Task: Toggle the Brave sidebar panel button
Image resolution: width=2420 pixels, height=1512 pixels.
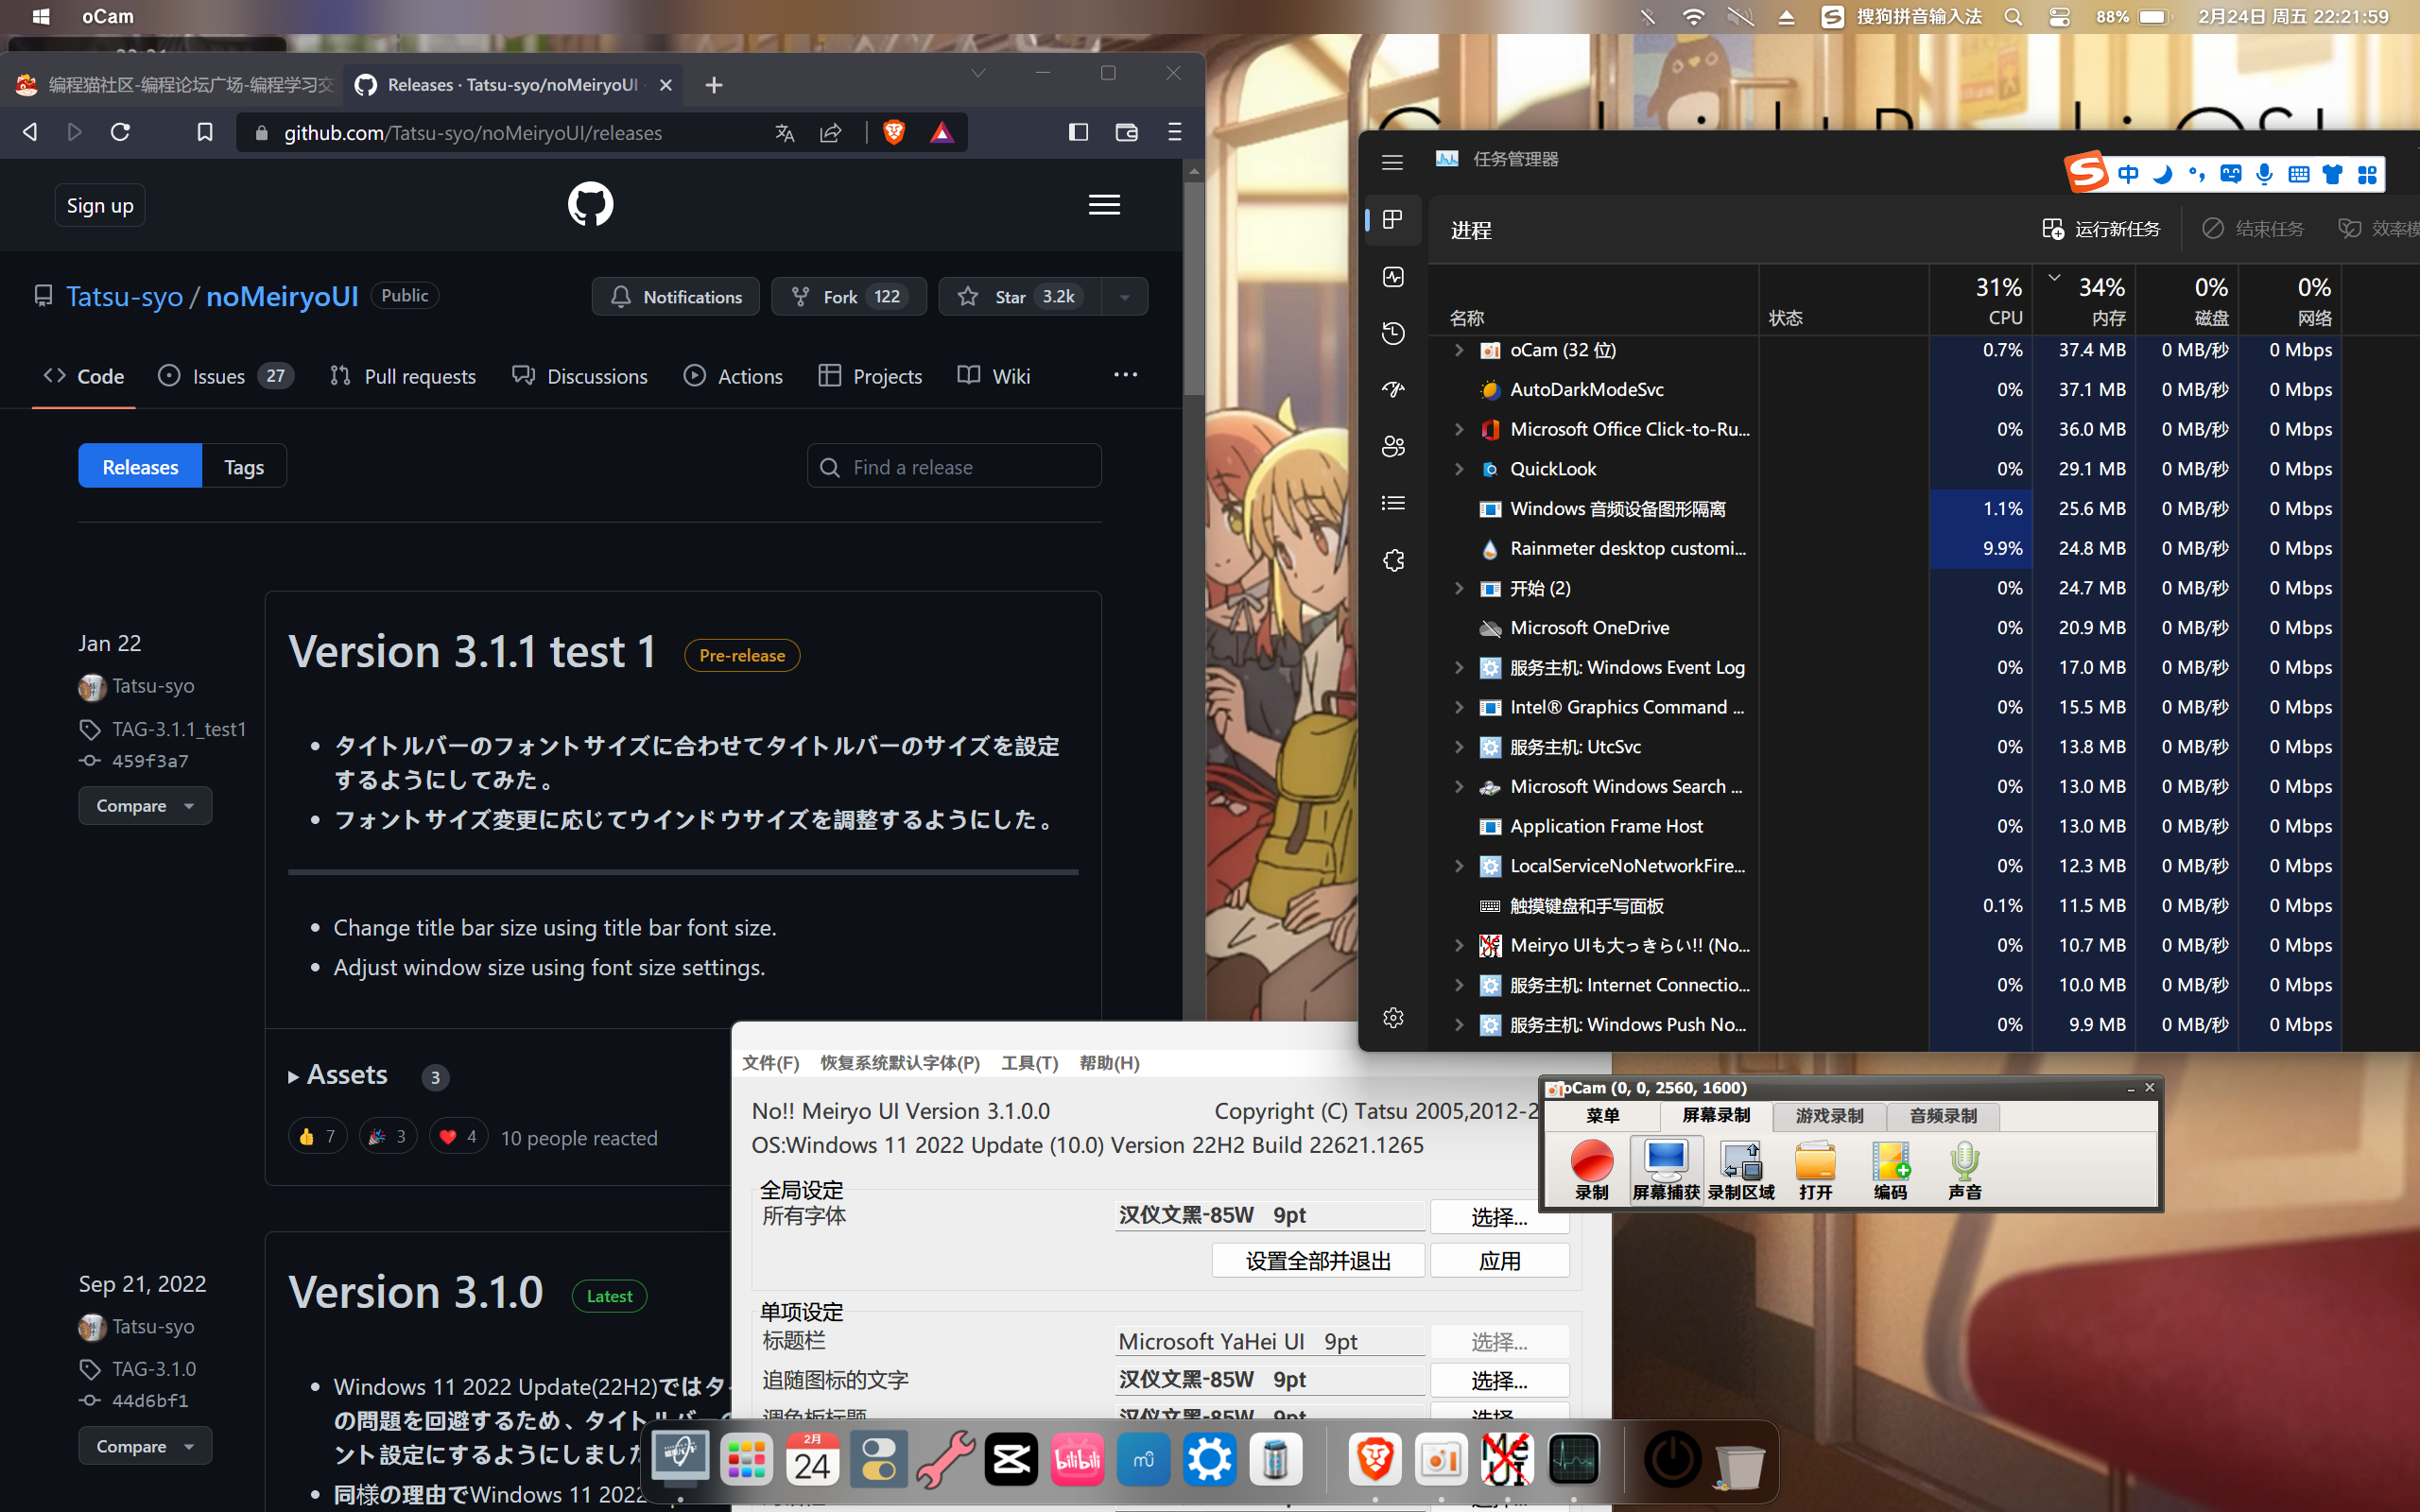Action: coord(1078,132)
